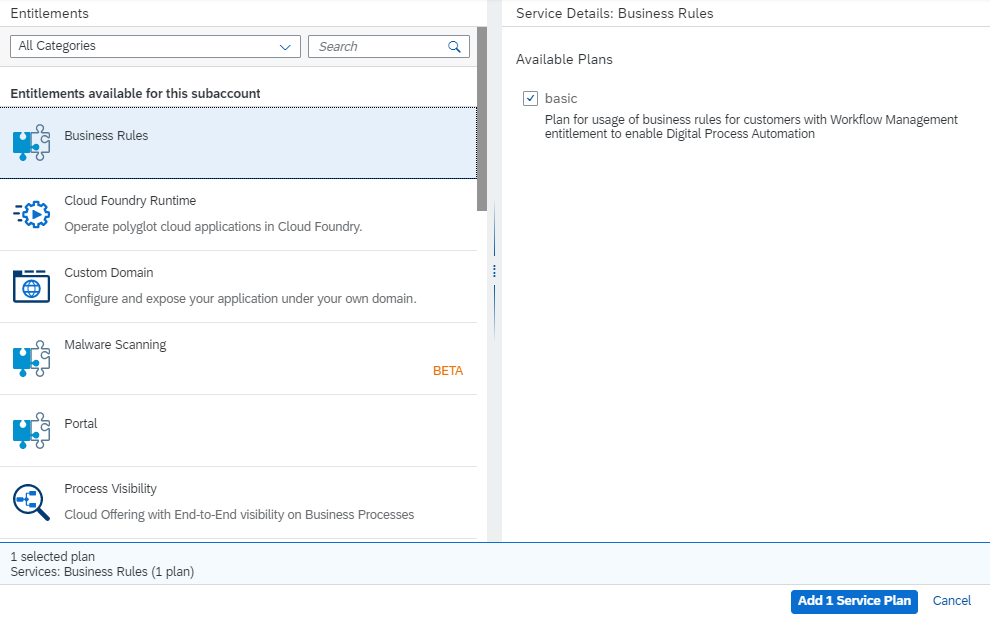Click the Portal puzzle icon
This screenshot has width=990, height=619.
32,431
